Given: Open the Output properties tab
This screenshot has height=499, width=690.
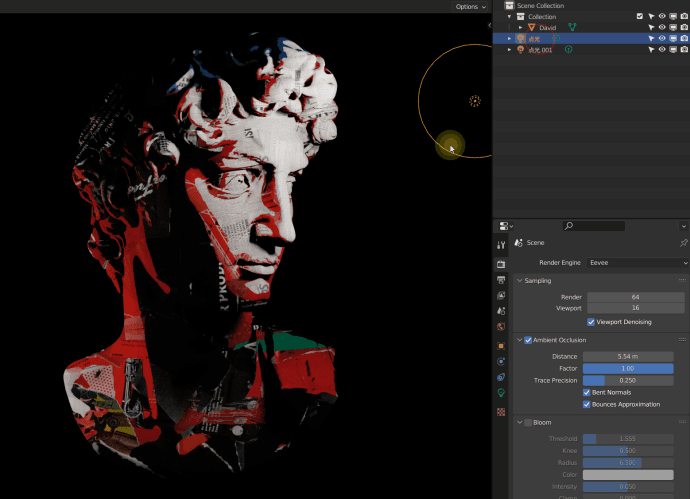Looking at the screenshot, I should pos(501,280).
